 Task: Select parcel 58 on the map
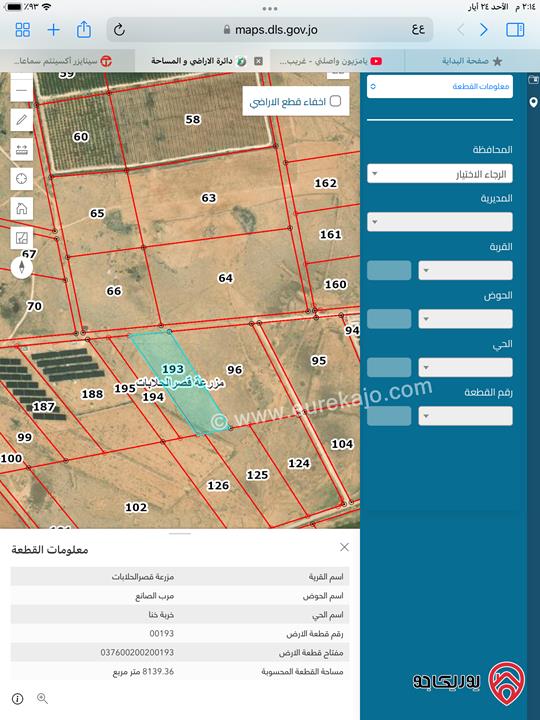pyautogui.click(x=192, y=119)
